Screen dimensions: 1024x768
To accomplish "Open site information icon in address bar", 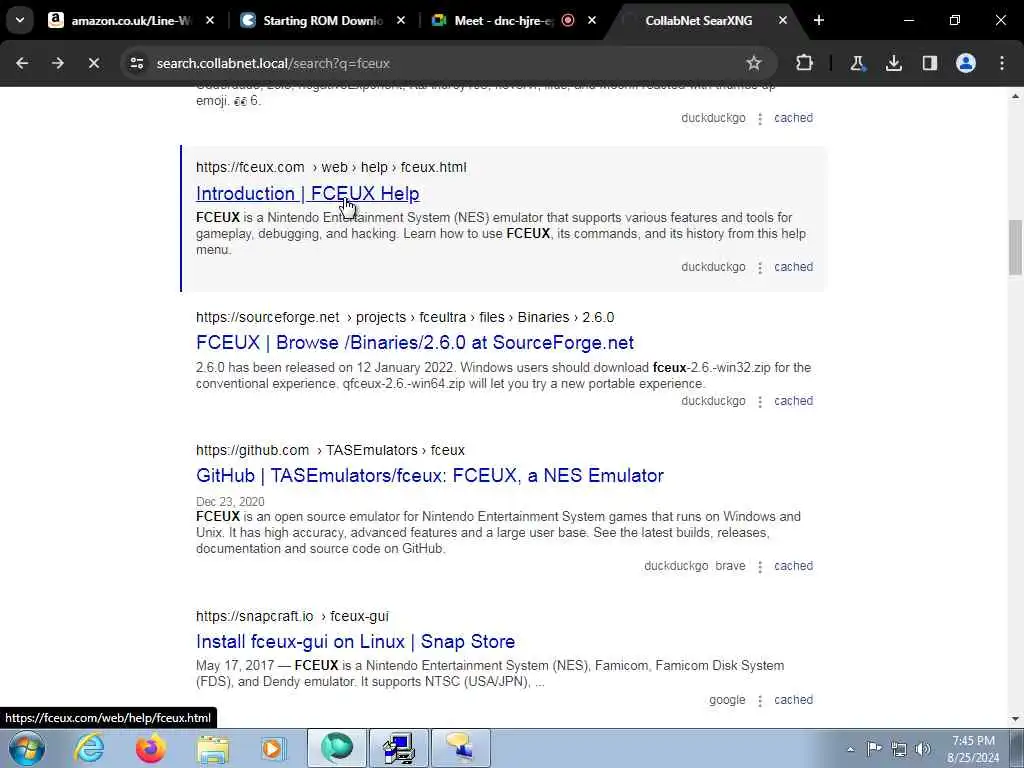I will (136, 63).
